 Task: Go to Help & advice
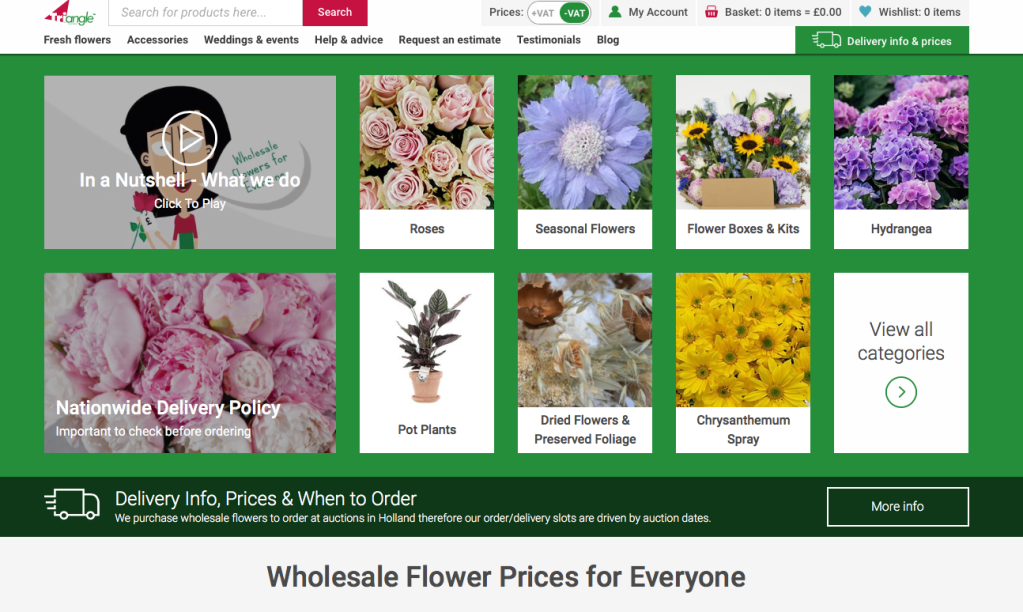pyautogui.click(x=348, y=40)
